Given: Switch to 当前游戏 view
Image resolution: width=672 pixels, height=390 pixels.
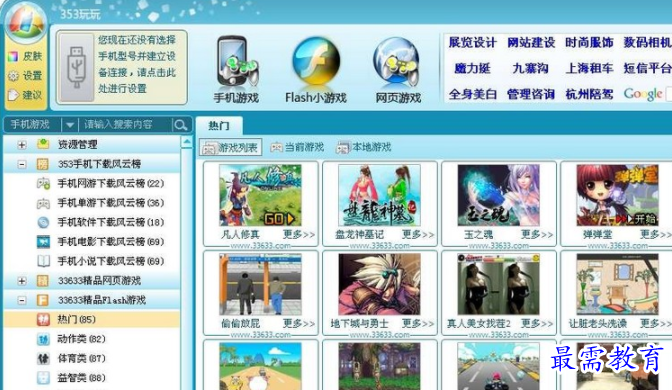Looking at the screenshot, I should [x=297, y=147].
